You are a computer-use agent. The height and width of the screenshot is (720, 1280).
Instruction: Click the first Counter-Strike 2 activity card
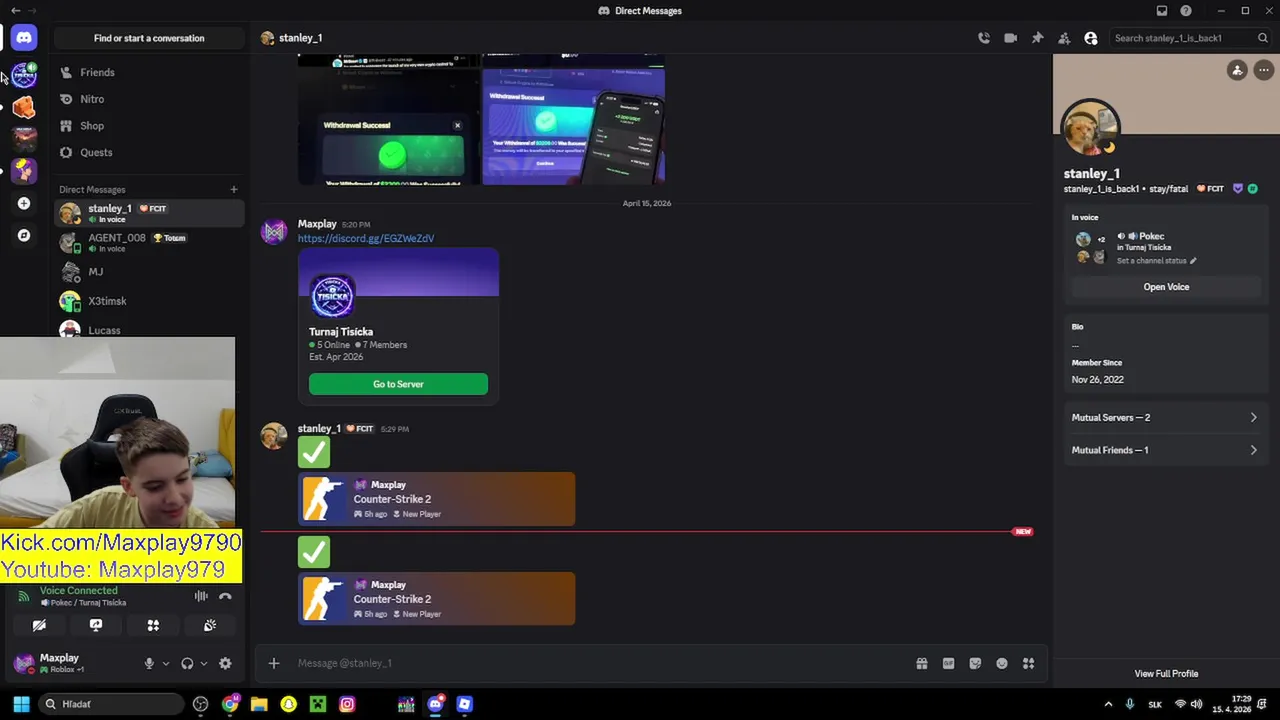(x=436, y=499)
